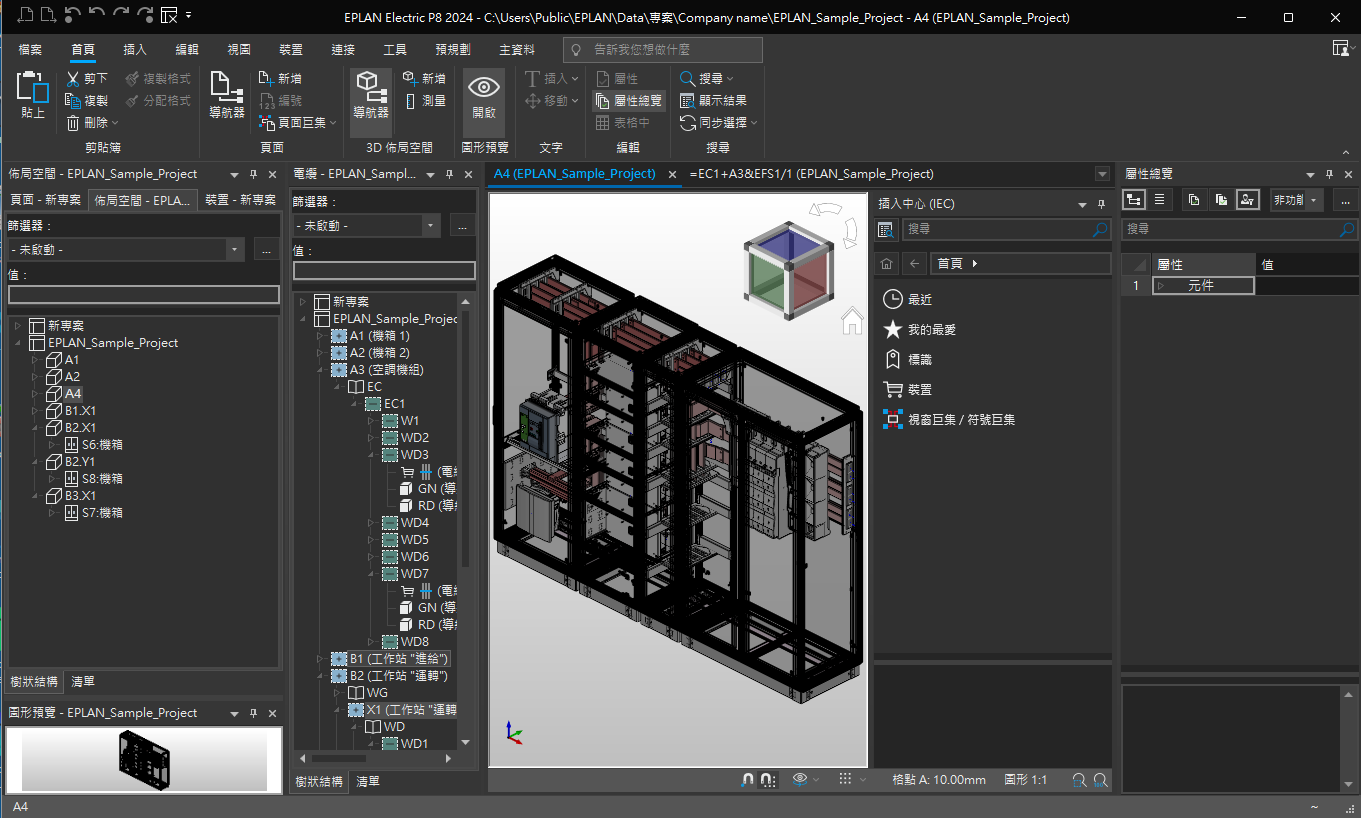Click the blue top face of the view cube
The height and width of the screenshot is (818, 1361).
coord(790,245)
